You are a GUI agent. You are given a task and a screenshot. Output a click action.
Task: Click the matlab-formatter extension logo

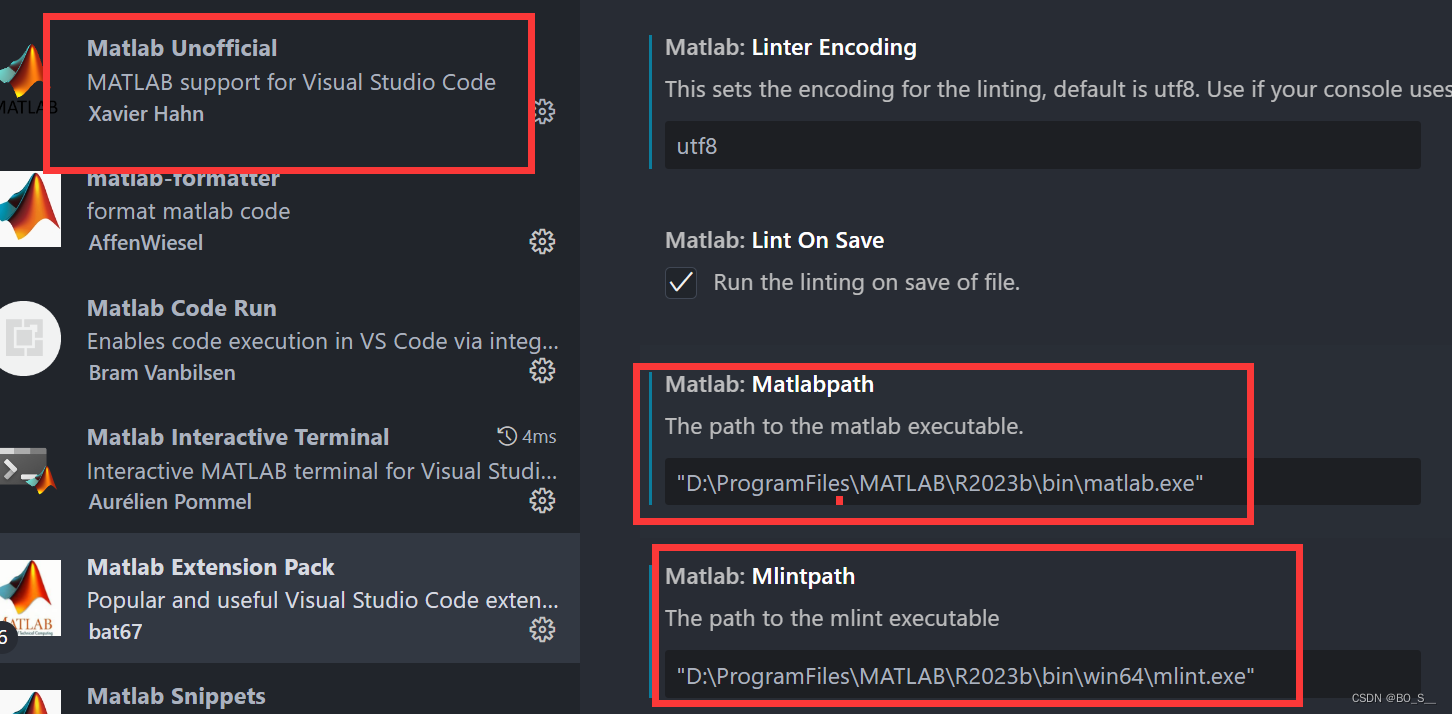pyautogui.click(x=28, y=210)
